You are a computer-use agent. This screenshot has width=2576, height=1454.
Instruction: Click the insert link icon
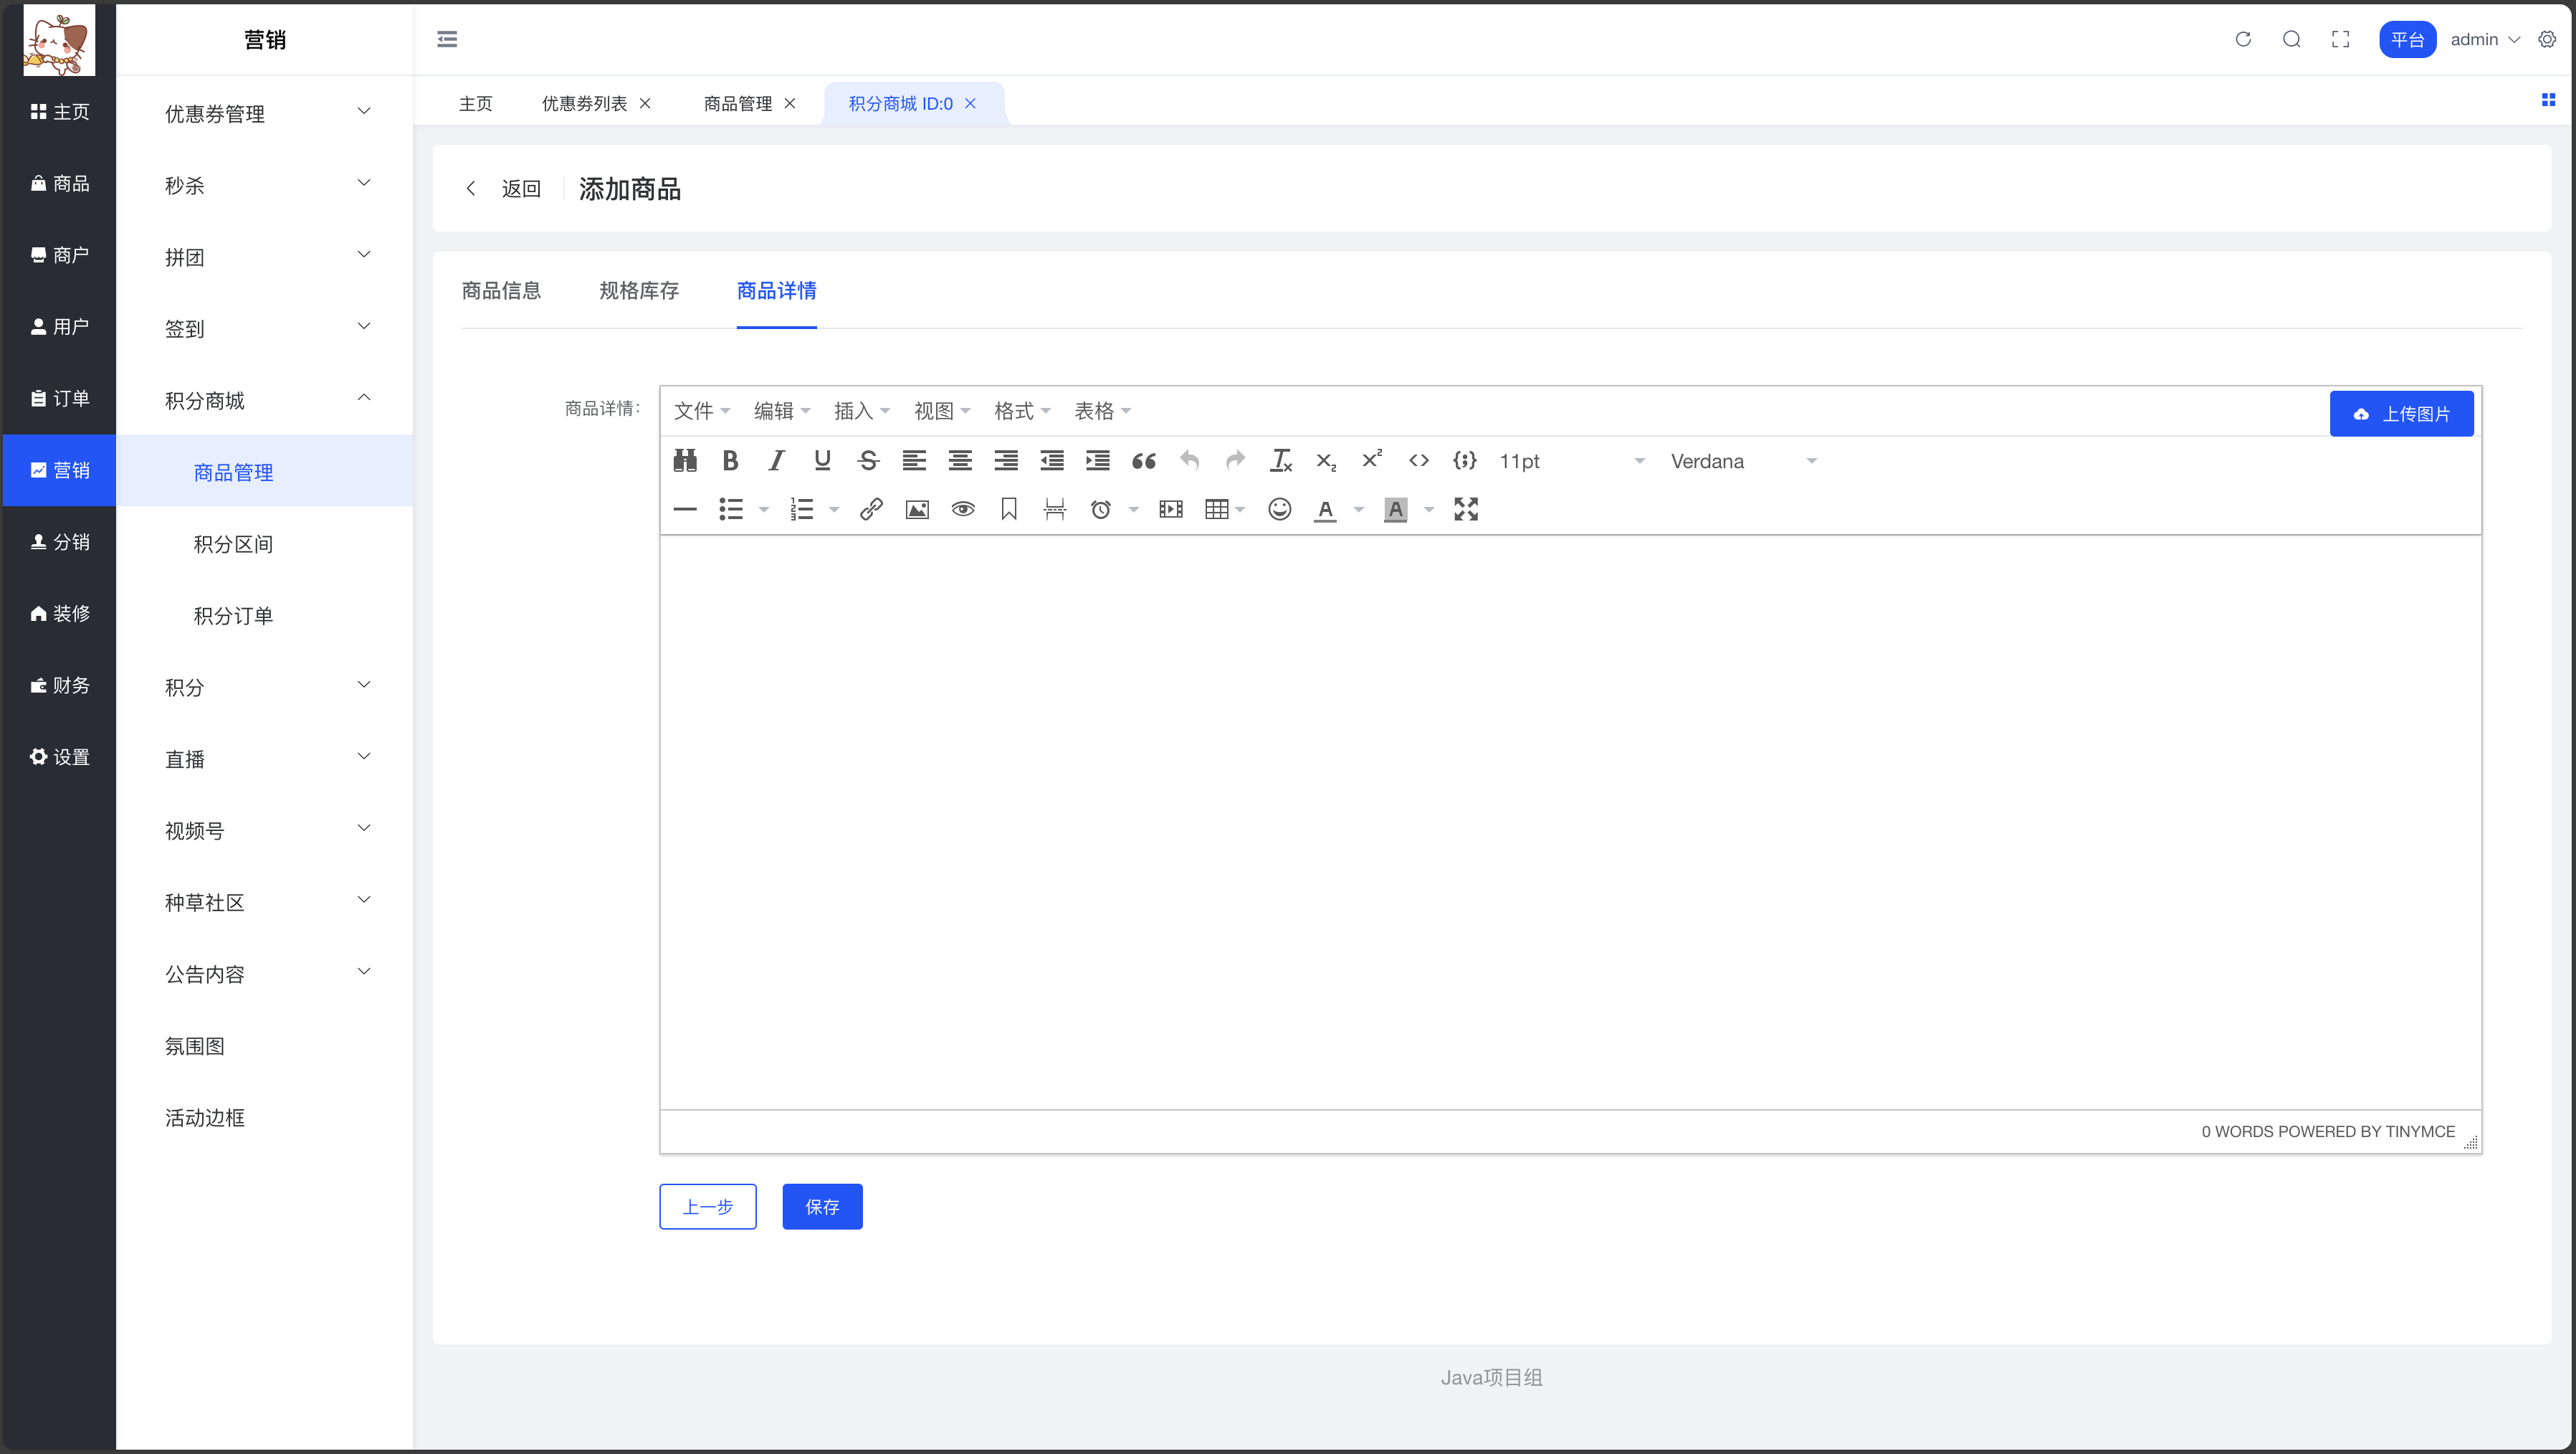(870, 509)
